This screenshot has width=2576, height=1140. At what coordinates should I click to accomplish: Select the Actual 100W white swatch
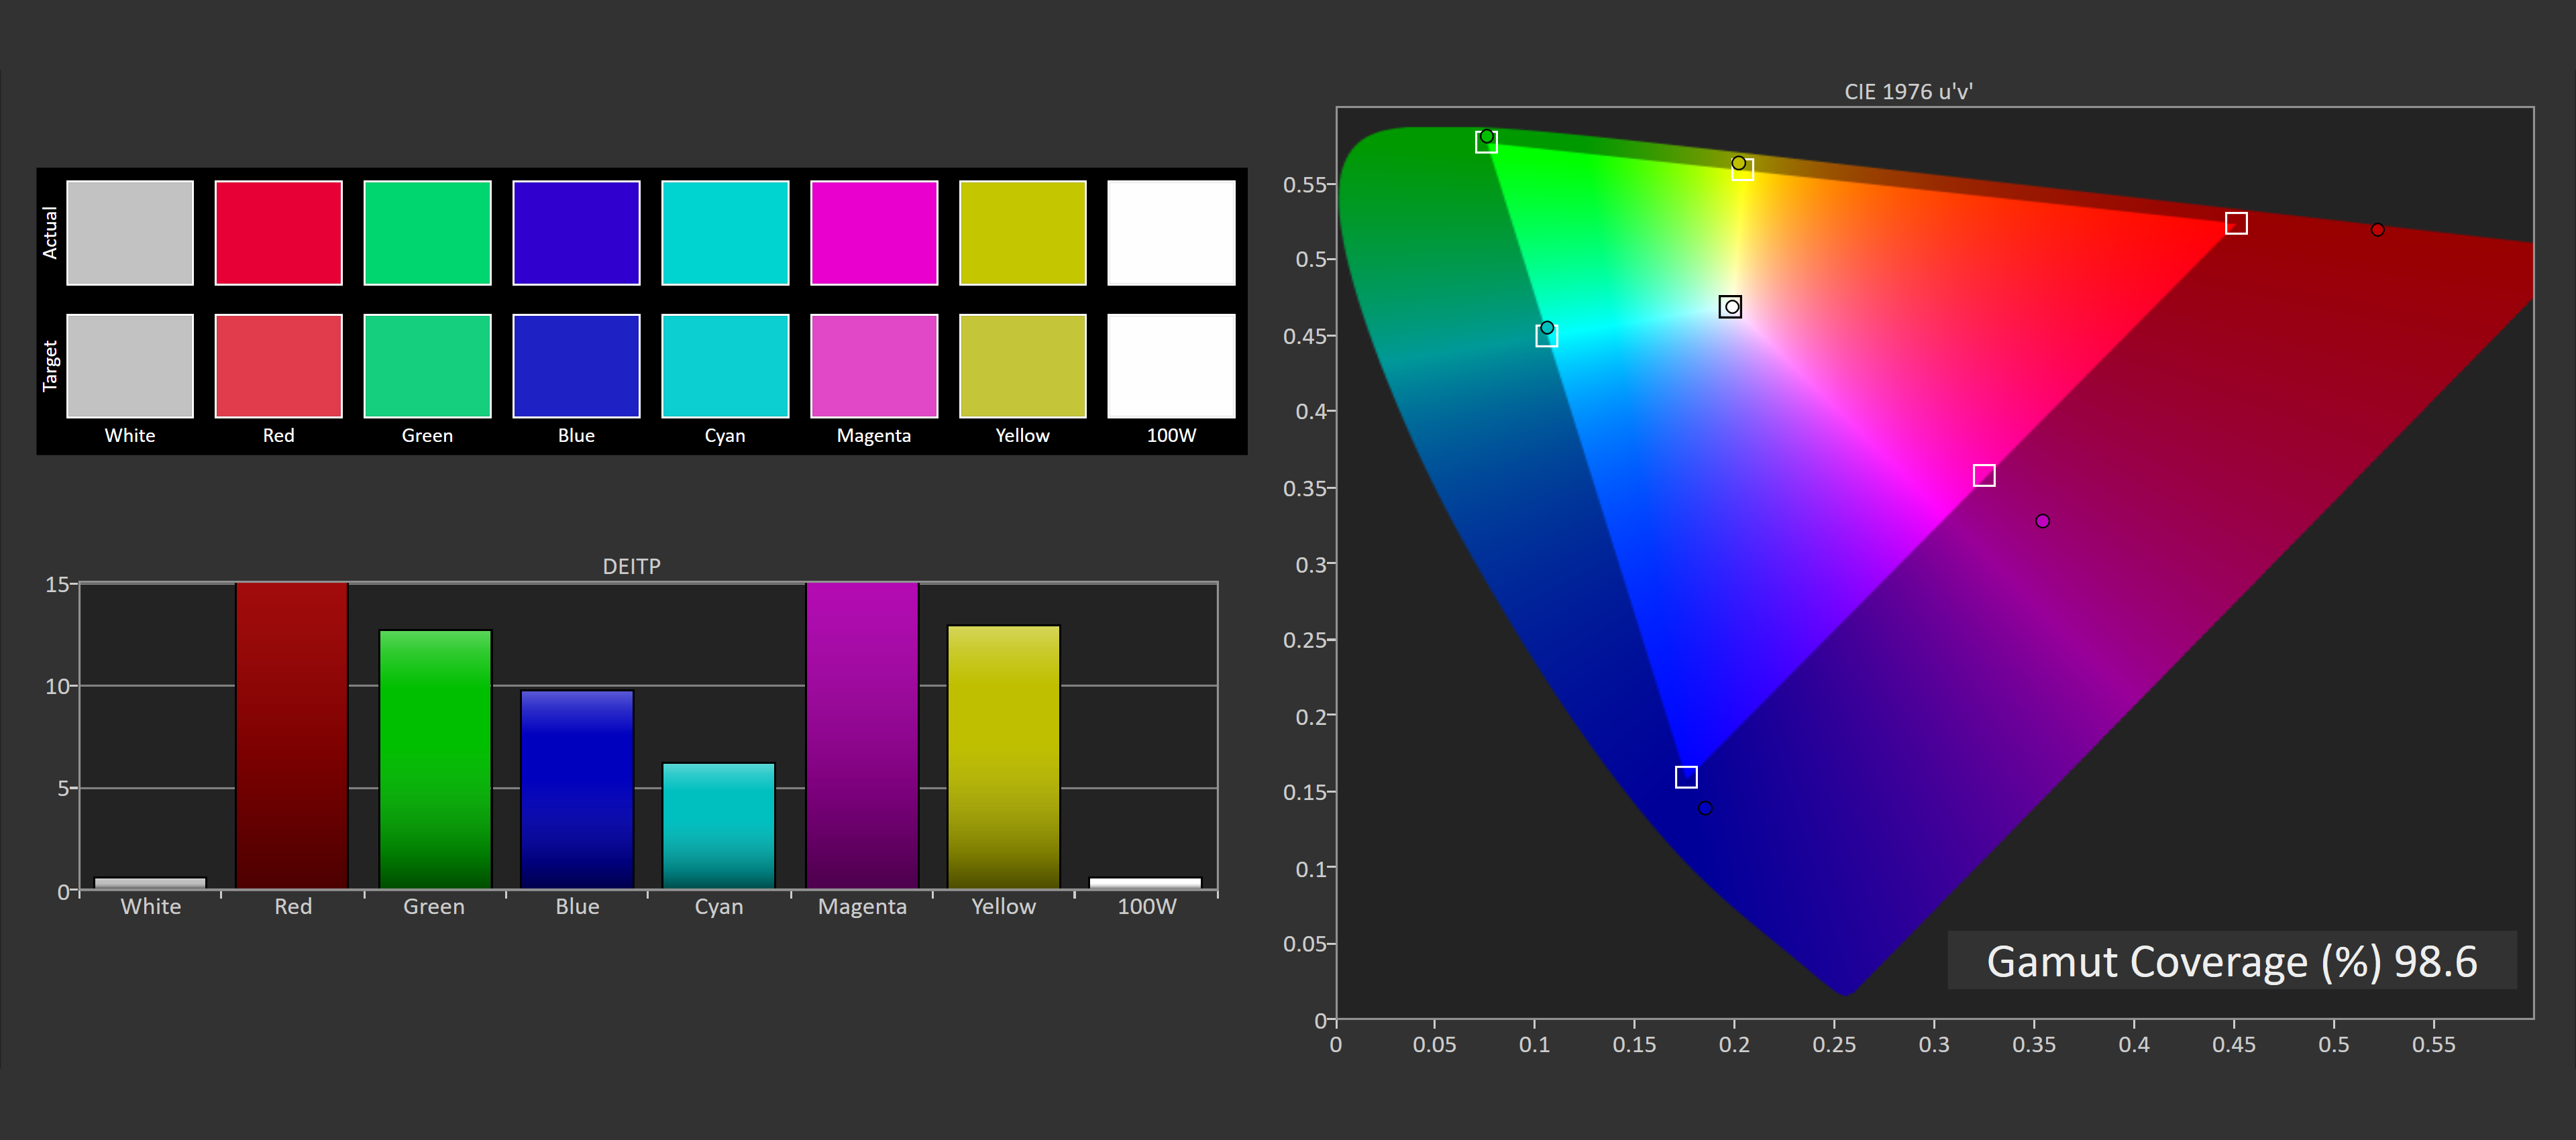click(1171, 232)
